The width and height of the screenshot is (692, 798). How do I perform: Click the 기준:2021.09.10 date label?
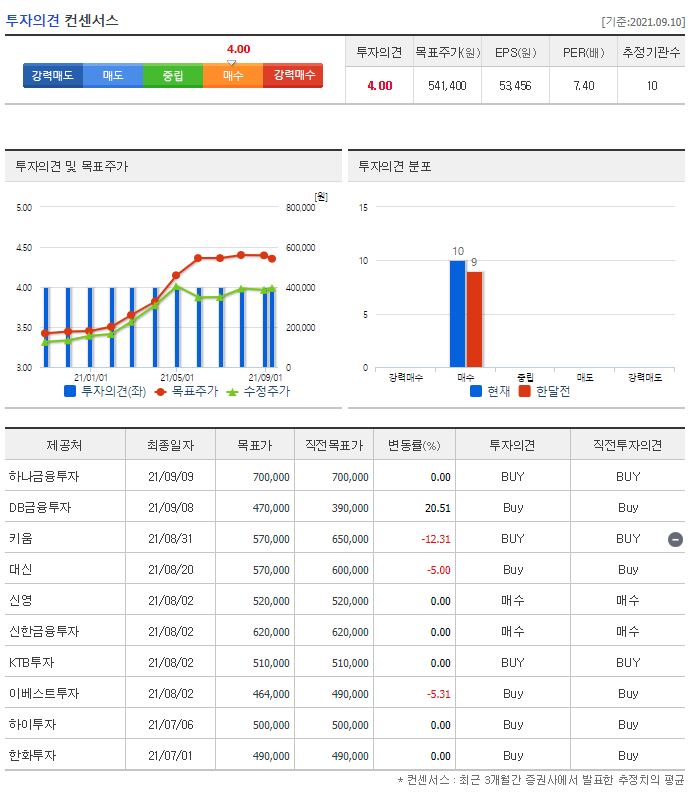[x=643, y=22]
